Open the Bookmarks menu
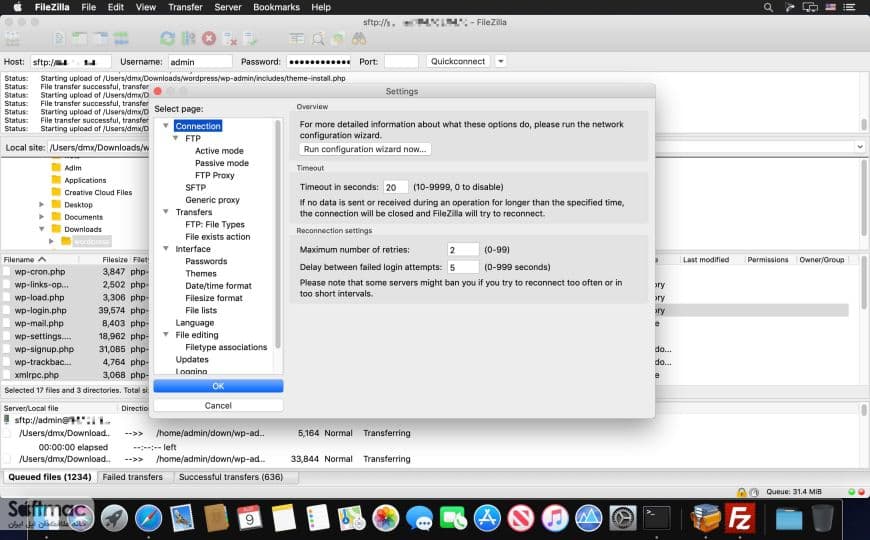This screenshot has width=870, height=540. coord(276,7)
